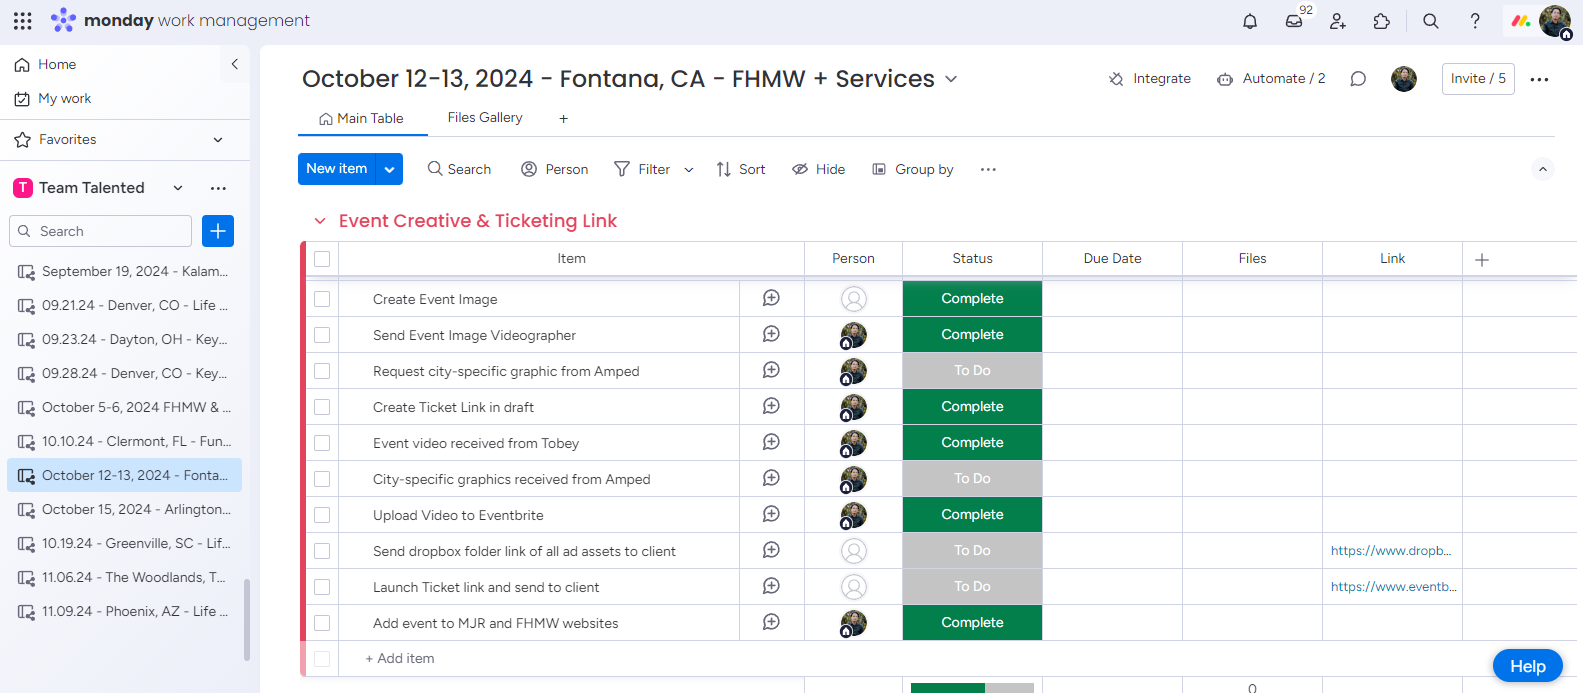Switch to the Files Gallery tab
Image resolution: width=1583 pixels, height=693 pixels.
(x=485, y=118)
